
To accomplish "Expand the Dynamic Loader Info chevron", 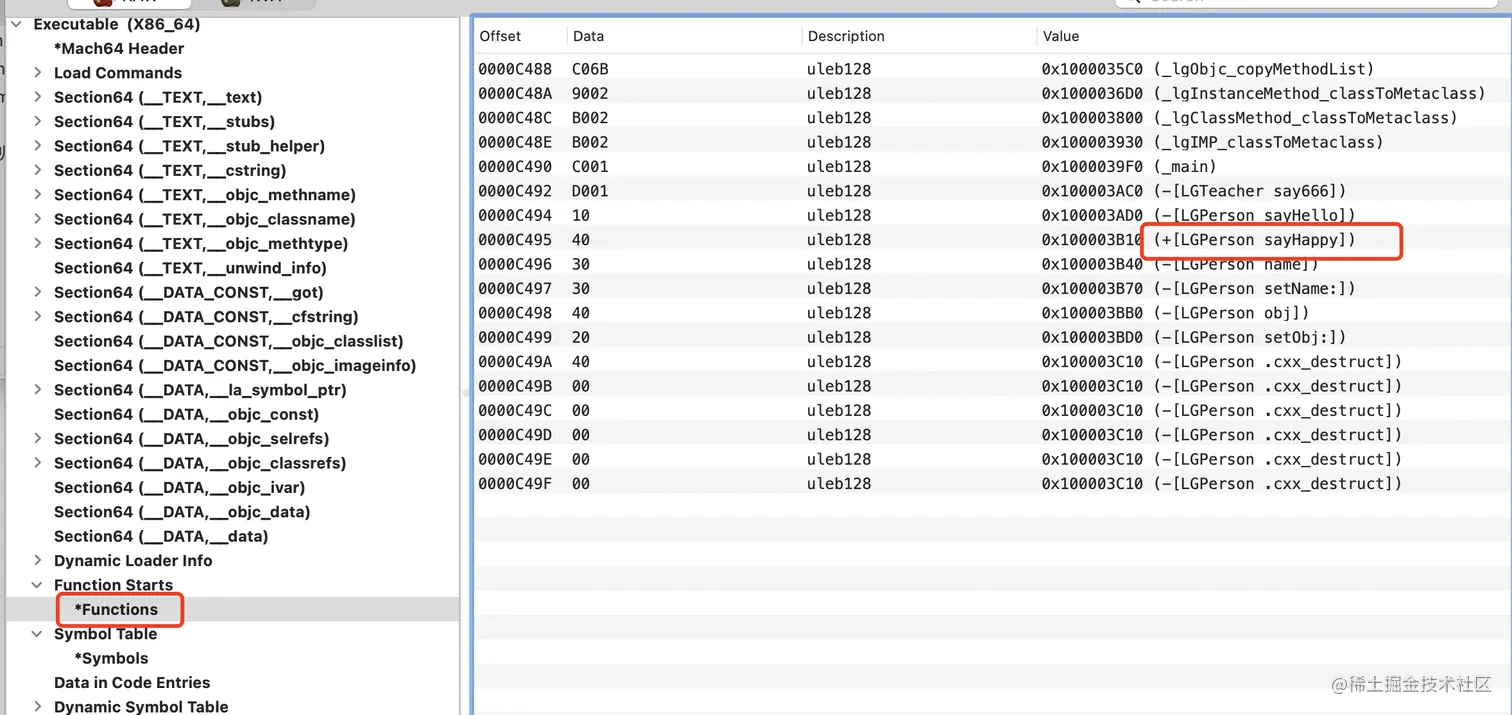I will (x=37, y=560).
